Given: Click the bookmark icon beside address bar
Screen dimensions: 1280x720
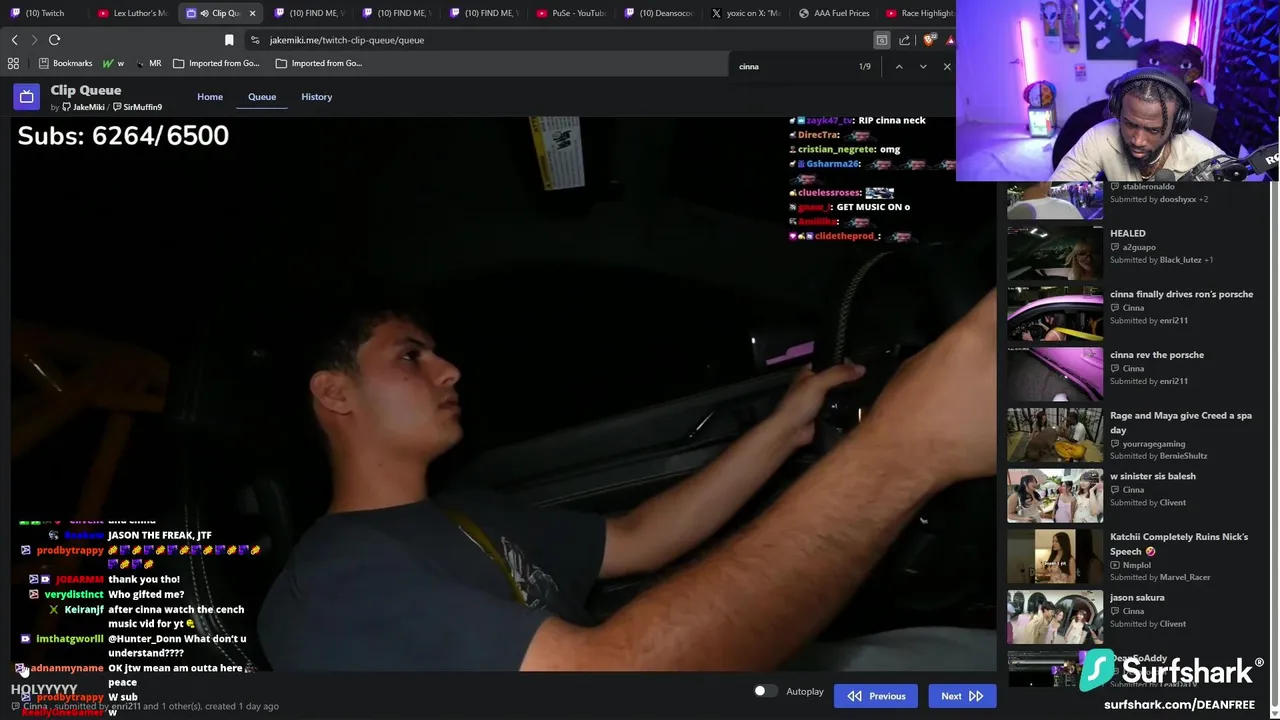Looking at the screenshot, I should click(229, 40).
